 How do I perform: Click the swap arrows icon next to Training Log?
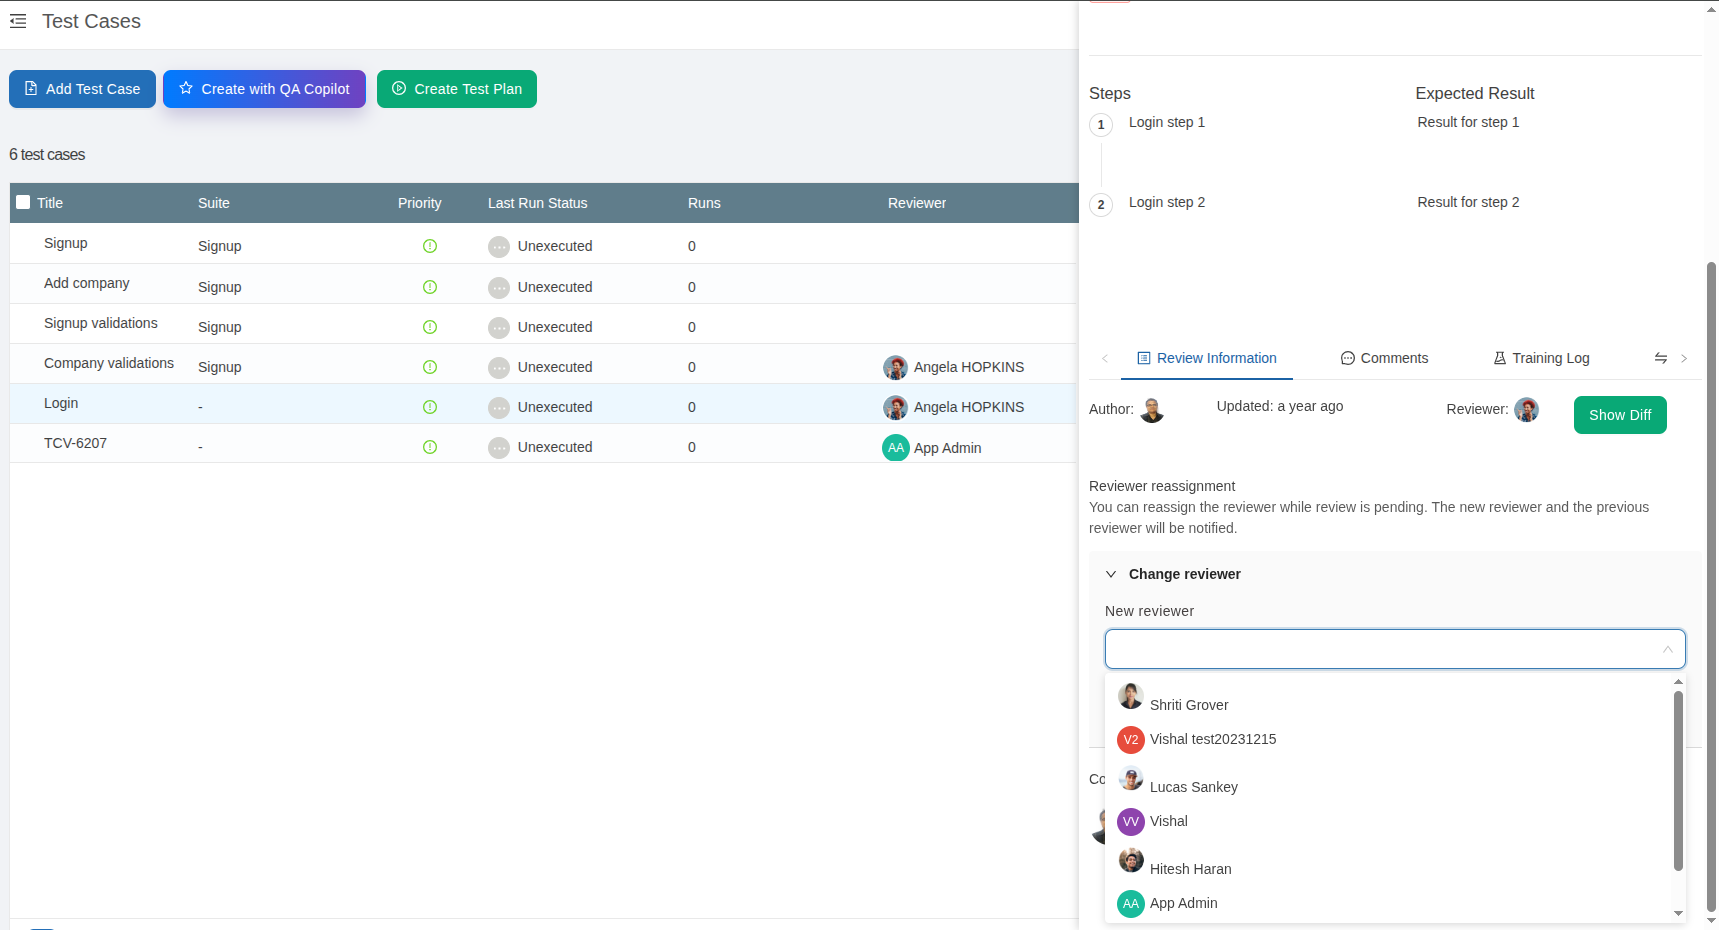(x=1661, y=358)
